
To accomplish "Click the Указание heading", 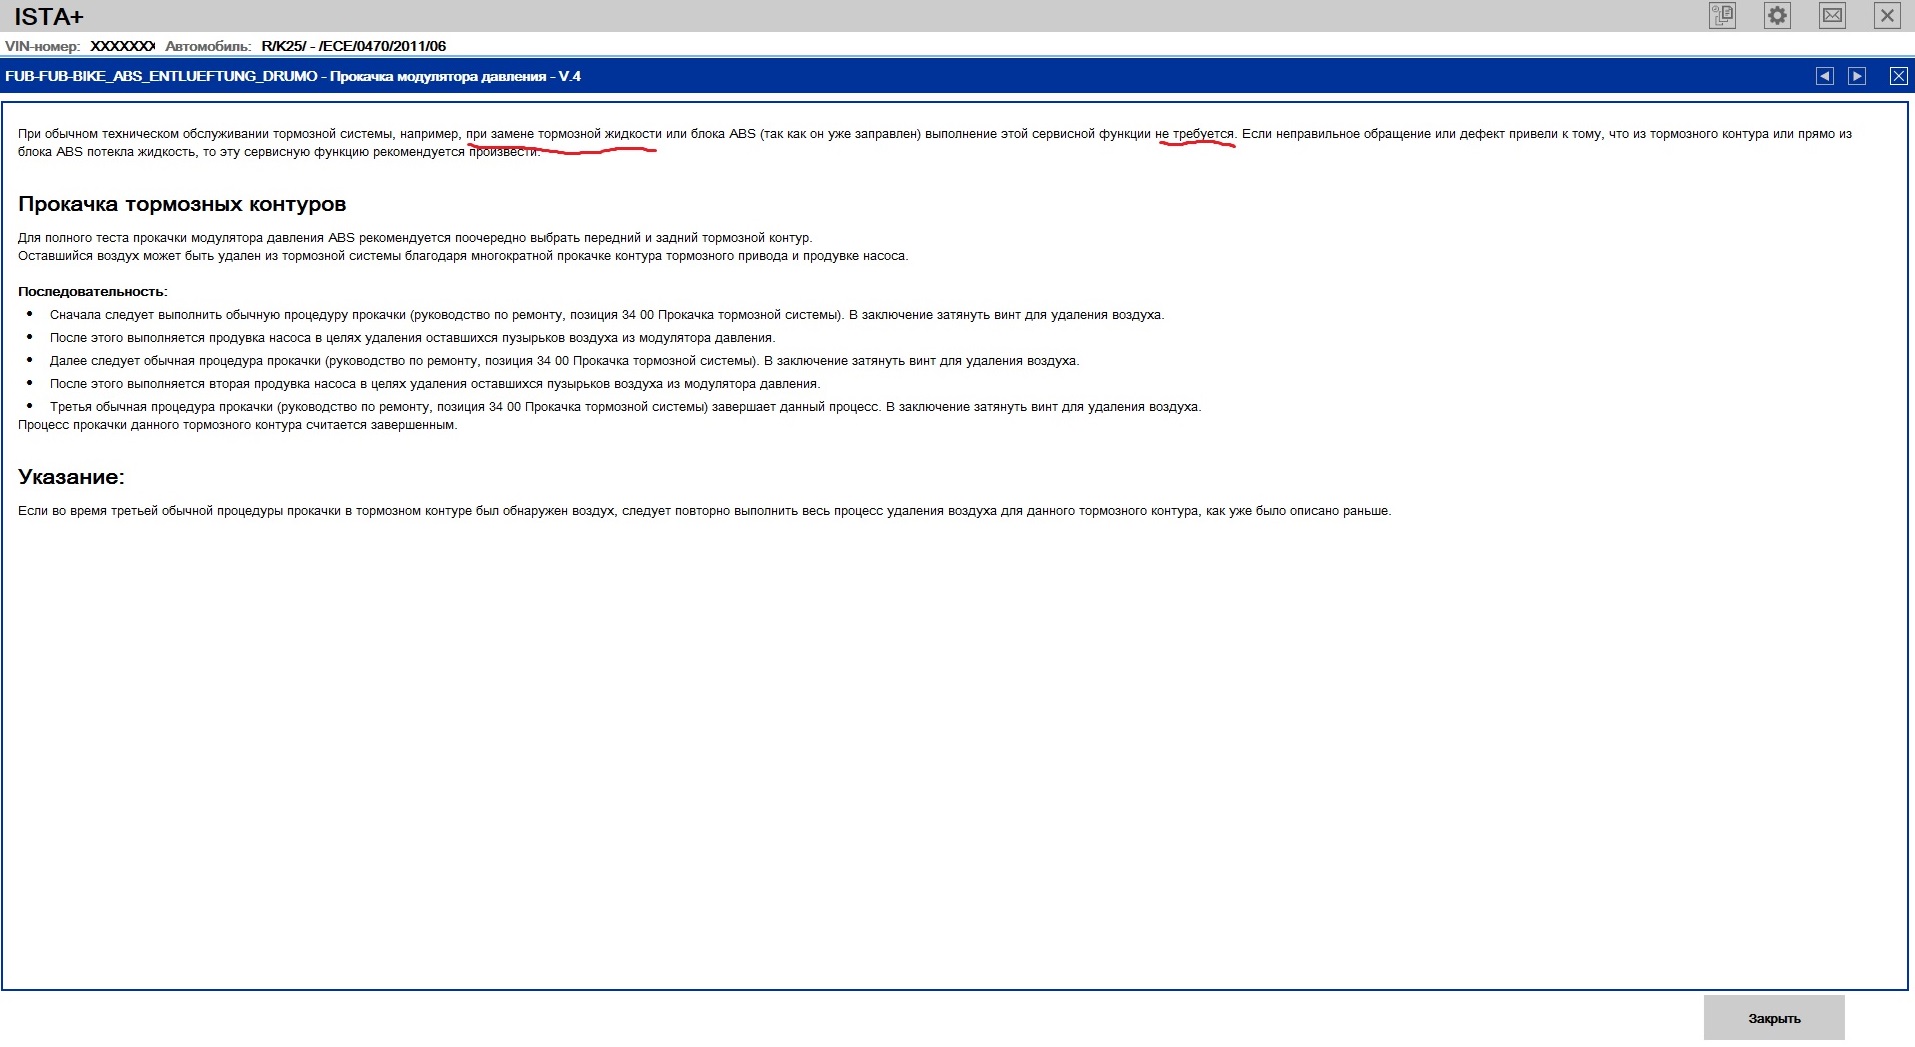I will coord(71,477).
